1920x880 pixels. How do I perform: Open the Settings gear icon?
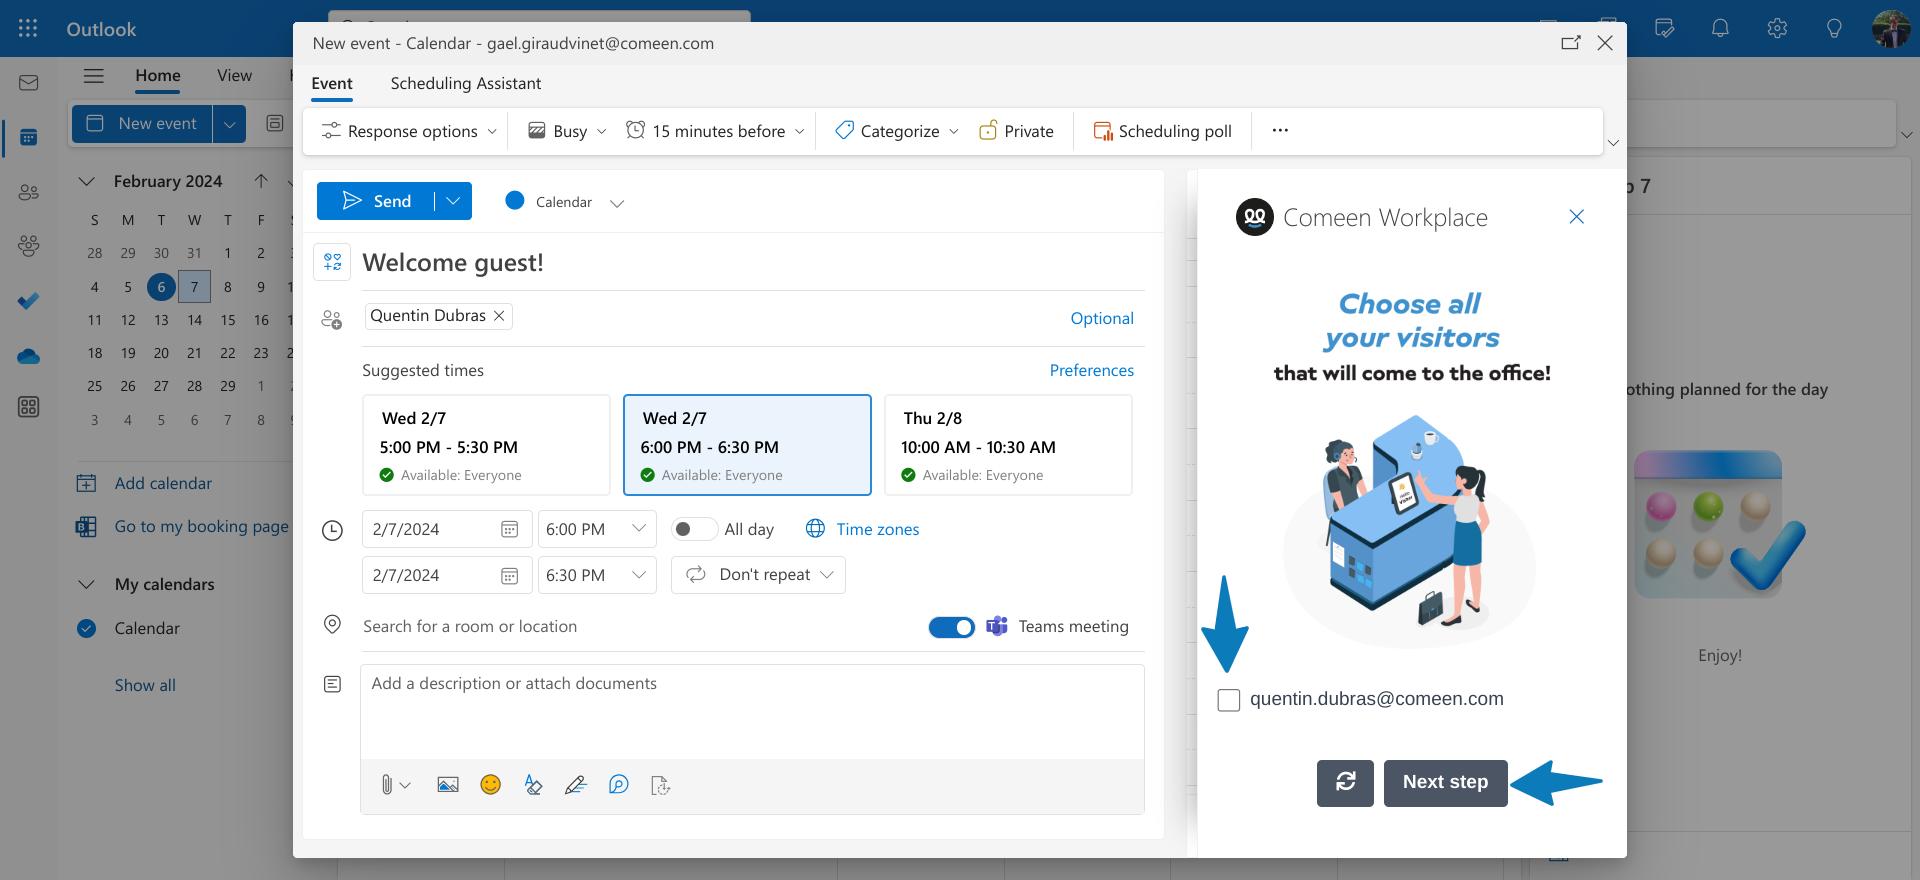tap(1777, 29)
